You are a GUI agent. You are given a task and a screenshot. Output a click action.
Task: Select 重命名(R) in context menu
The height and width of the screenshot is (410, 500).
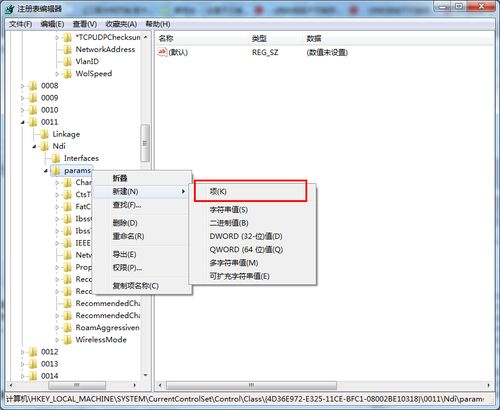tap(142, 236)
